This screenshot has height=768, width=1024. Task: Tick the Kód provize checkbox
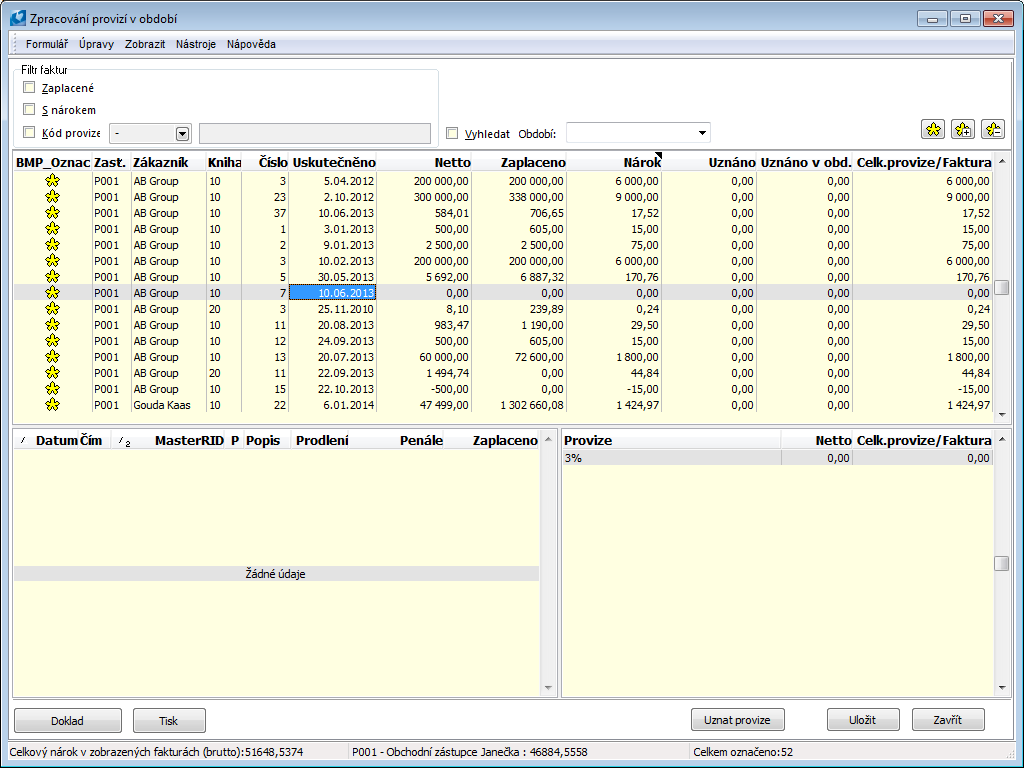point(29,132)
